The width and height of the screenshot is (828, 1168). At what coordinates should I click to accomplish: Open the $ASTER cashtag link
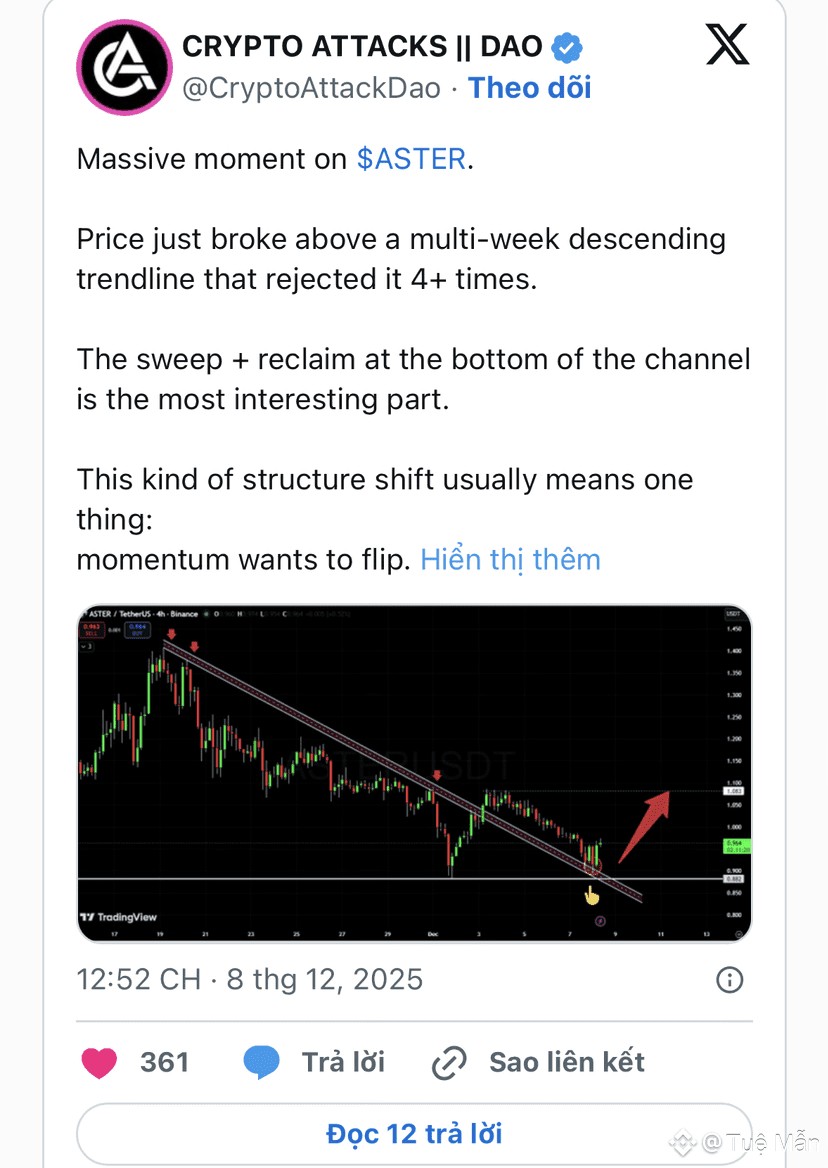click(x=411, y=159)
